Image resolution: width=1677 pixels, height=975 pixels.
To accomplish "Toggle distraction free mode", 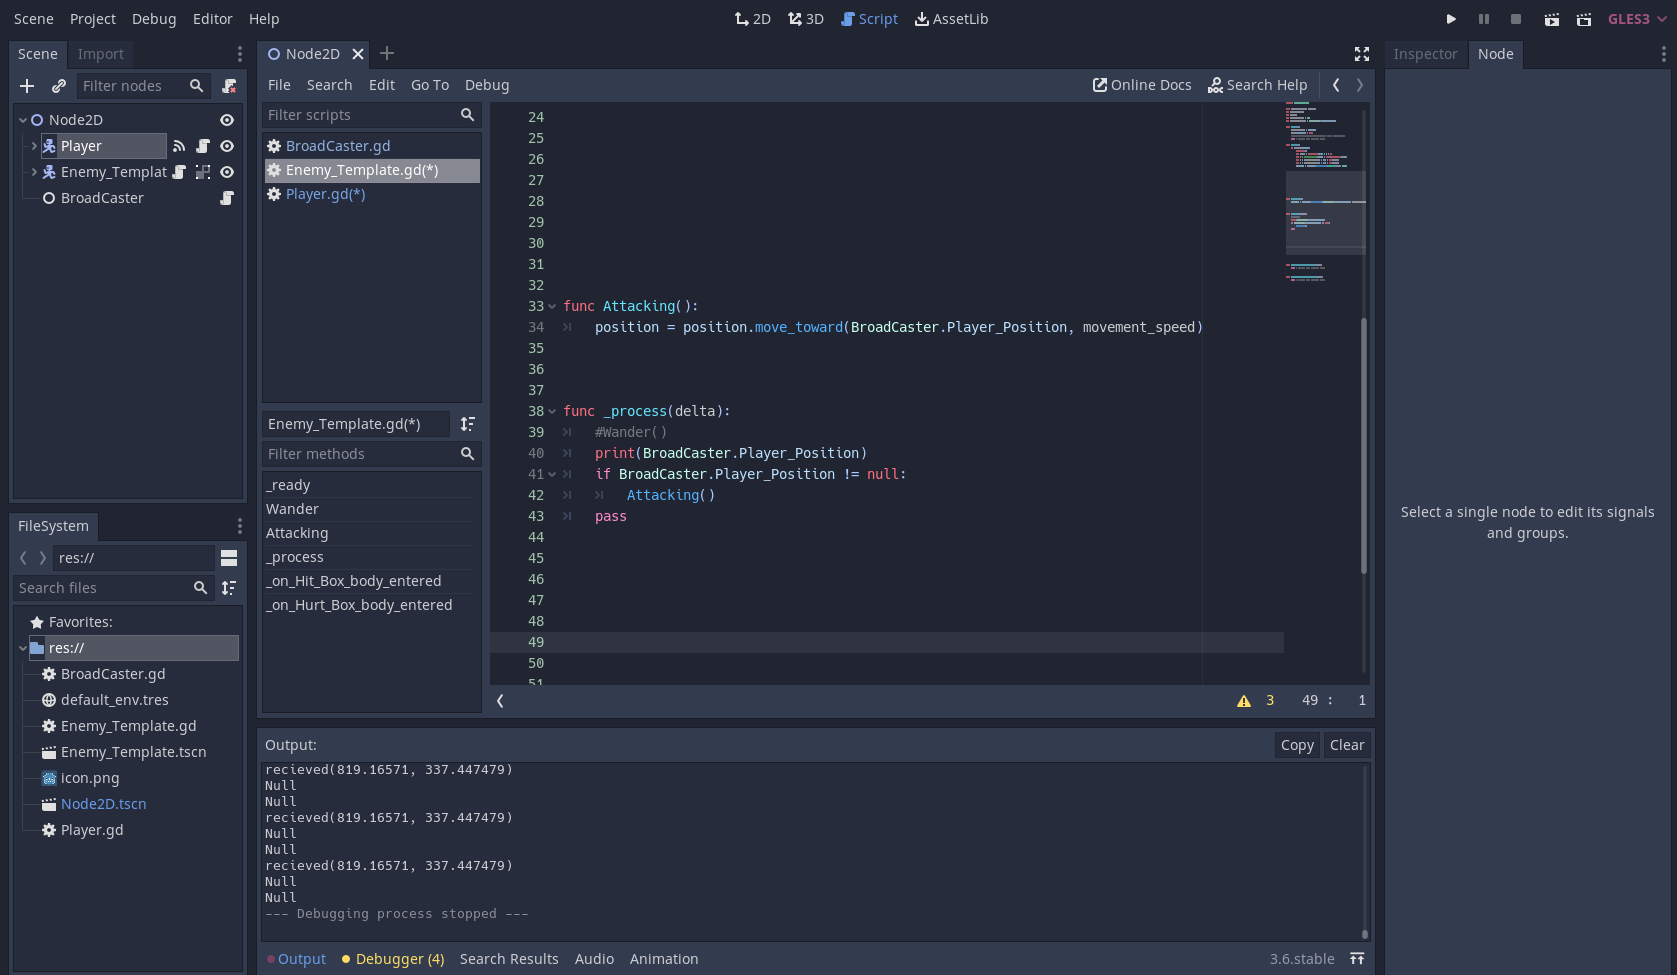I will coord(1362,54).
